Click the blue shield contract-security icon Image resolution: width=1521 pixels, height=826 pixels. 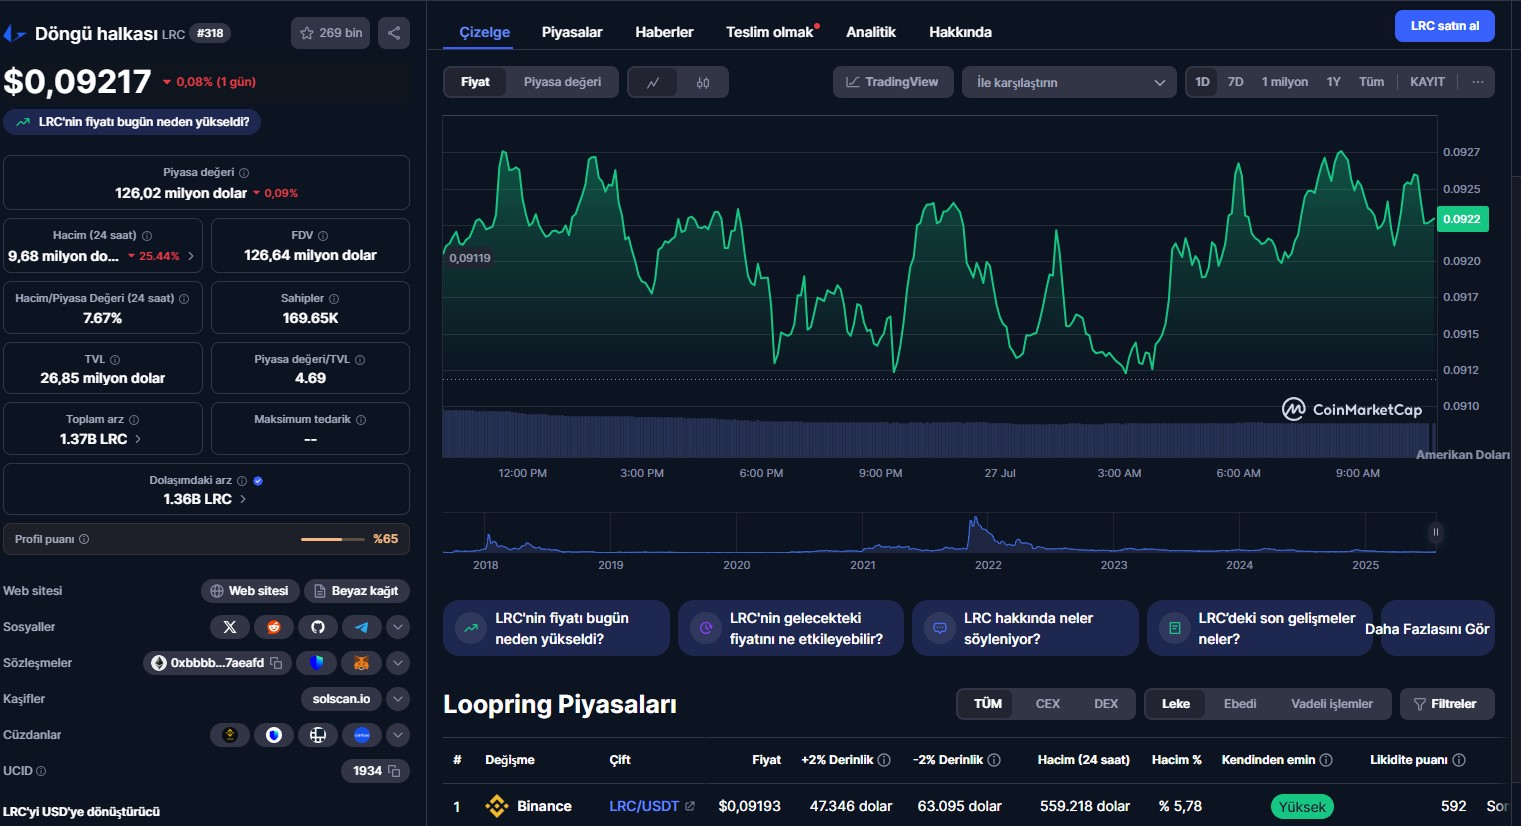point(317,663)
